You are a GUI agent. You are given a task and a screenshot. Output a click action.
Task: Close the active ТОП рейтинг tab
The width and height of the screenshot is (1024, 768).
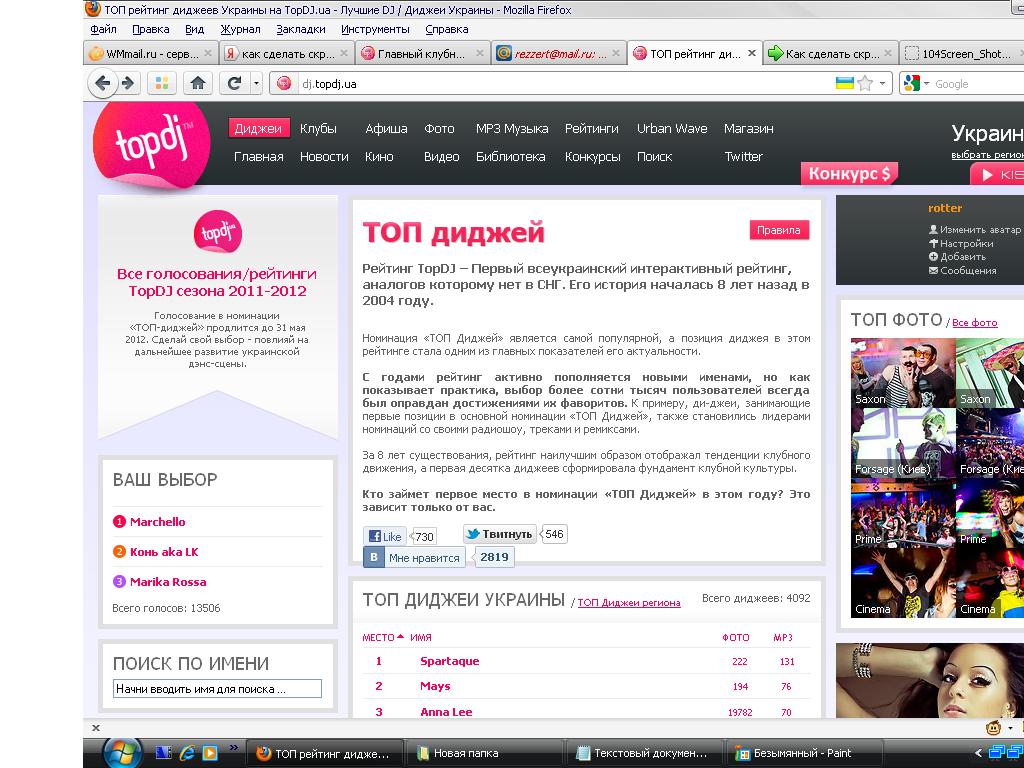pyautogui.click(x=752, y=54)
